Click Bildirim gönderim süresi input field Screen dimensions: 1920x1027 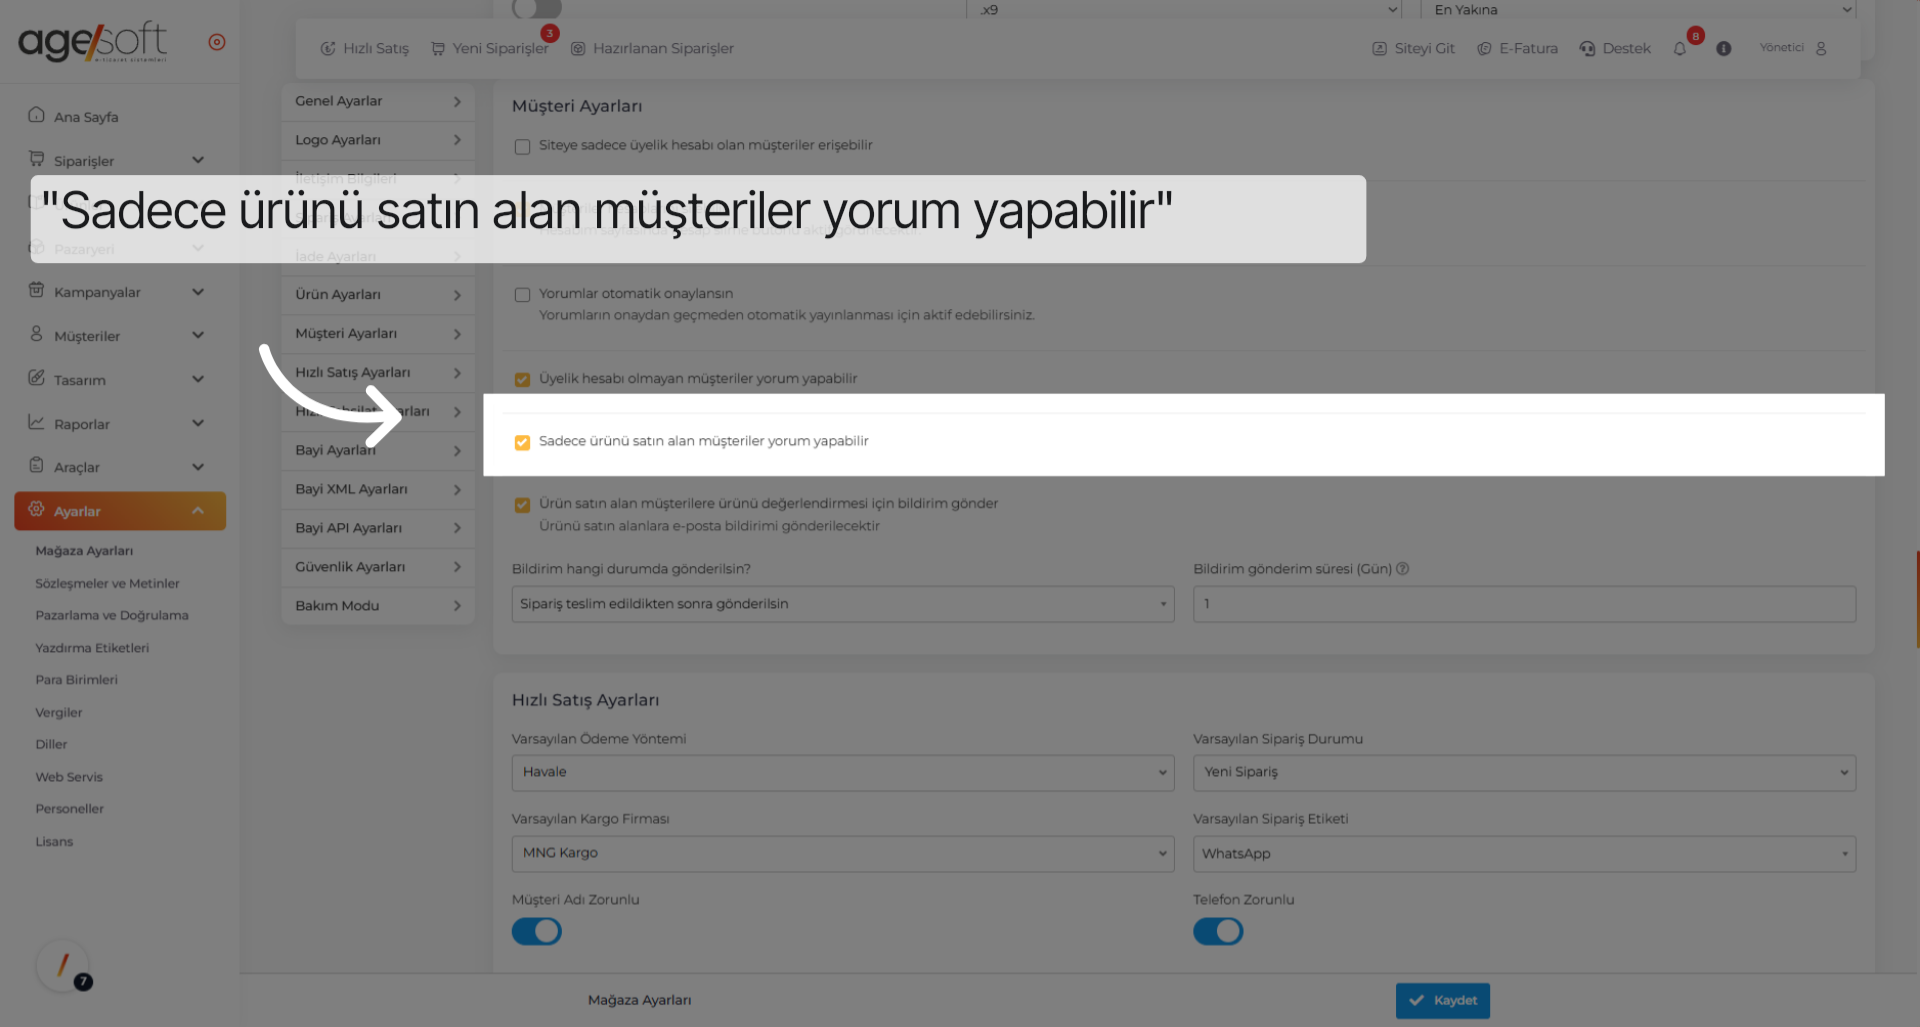1524,604
